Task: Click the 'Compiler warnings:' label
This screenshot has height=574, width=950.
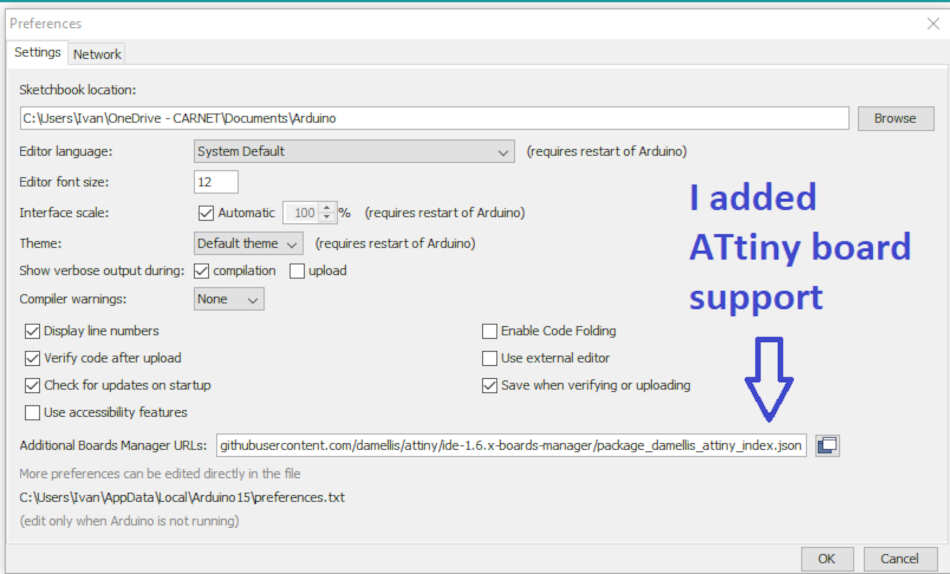Action: tap(73, 299)
